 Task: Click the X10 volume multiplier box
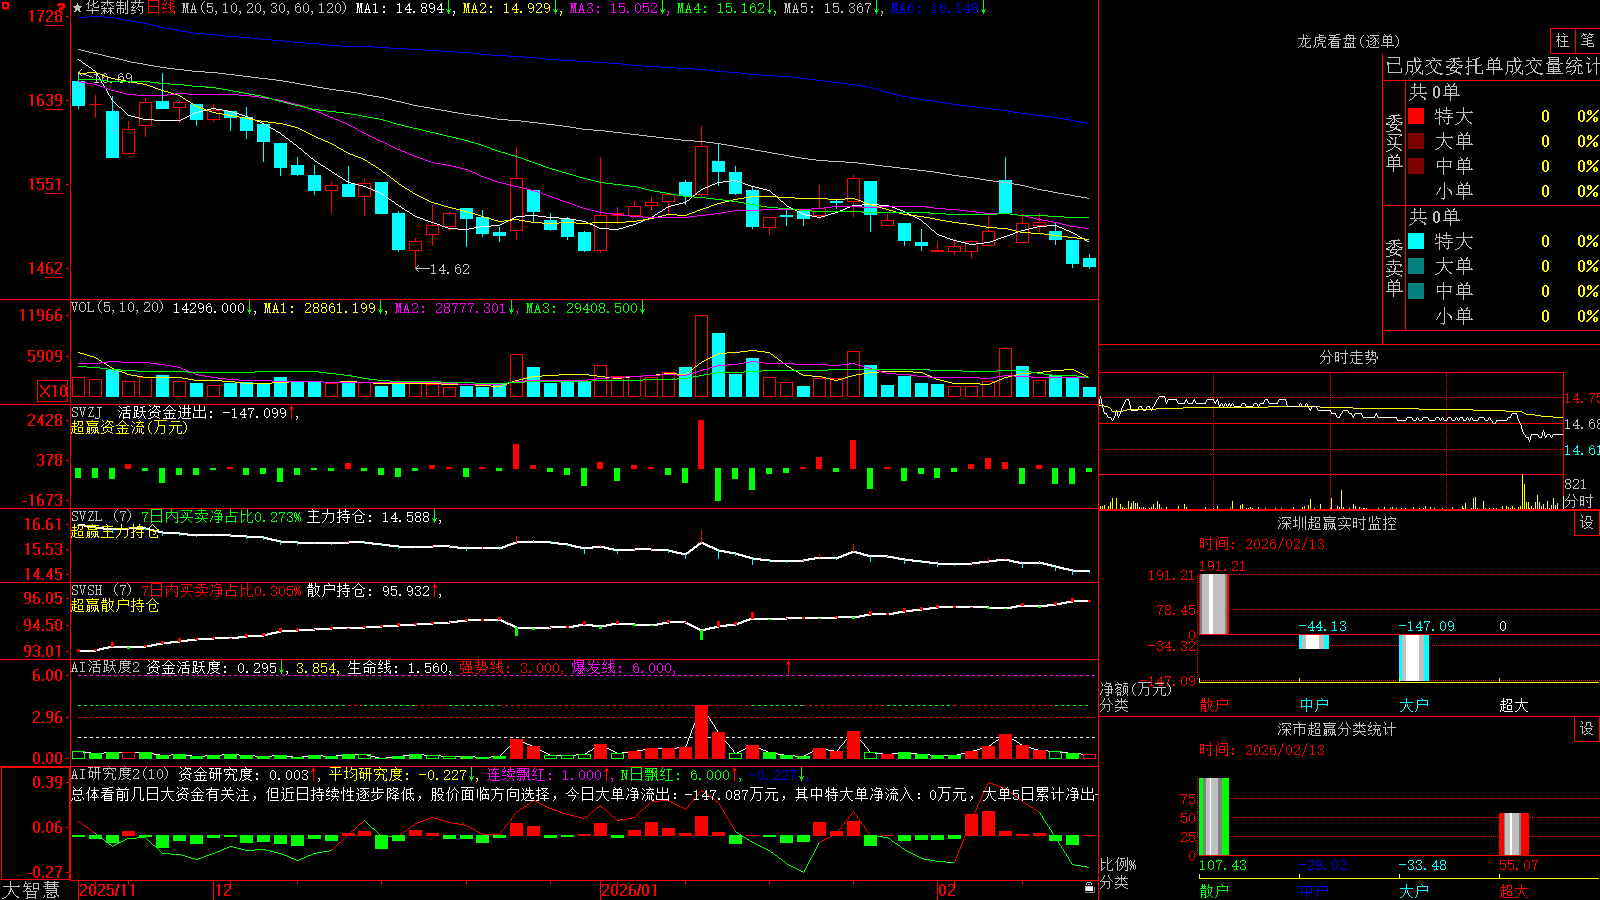(53, 390)
